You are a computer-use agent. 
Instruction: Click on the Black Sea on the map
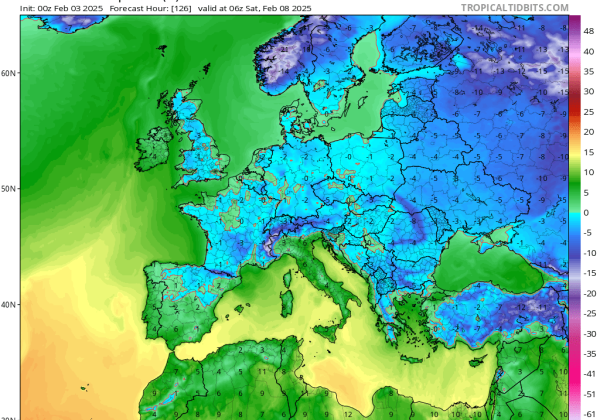480,260
